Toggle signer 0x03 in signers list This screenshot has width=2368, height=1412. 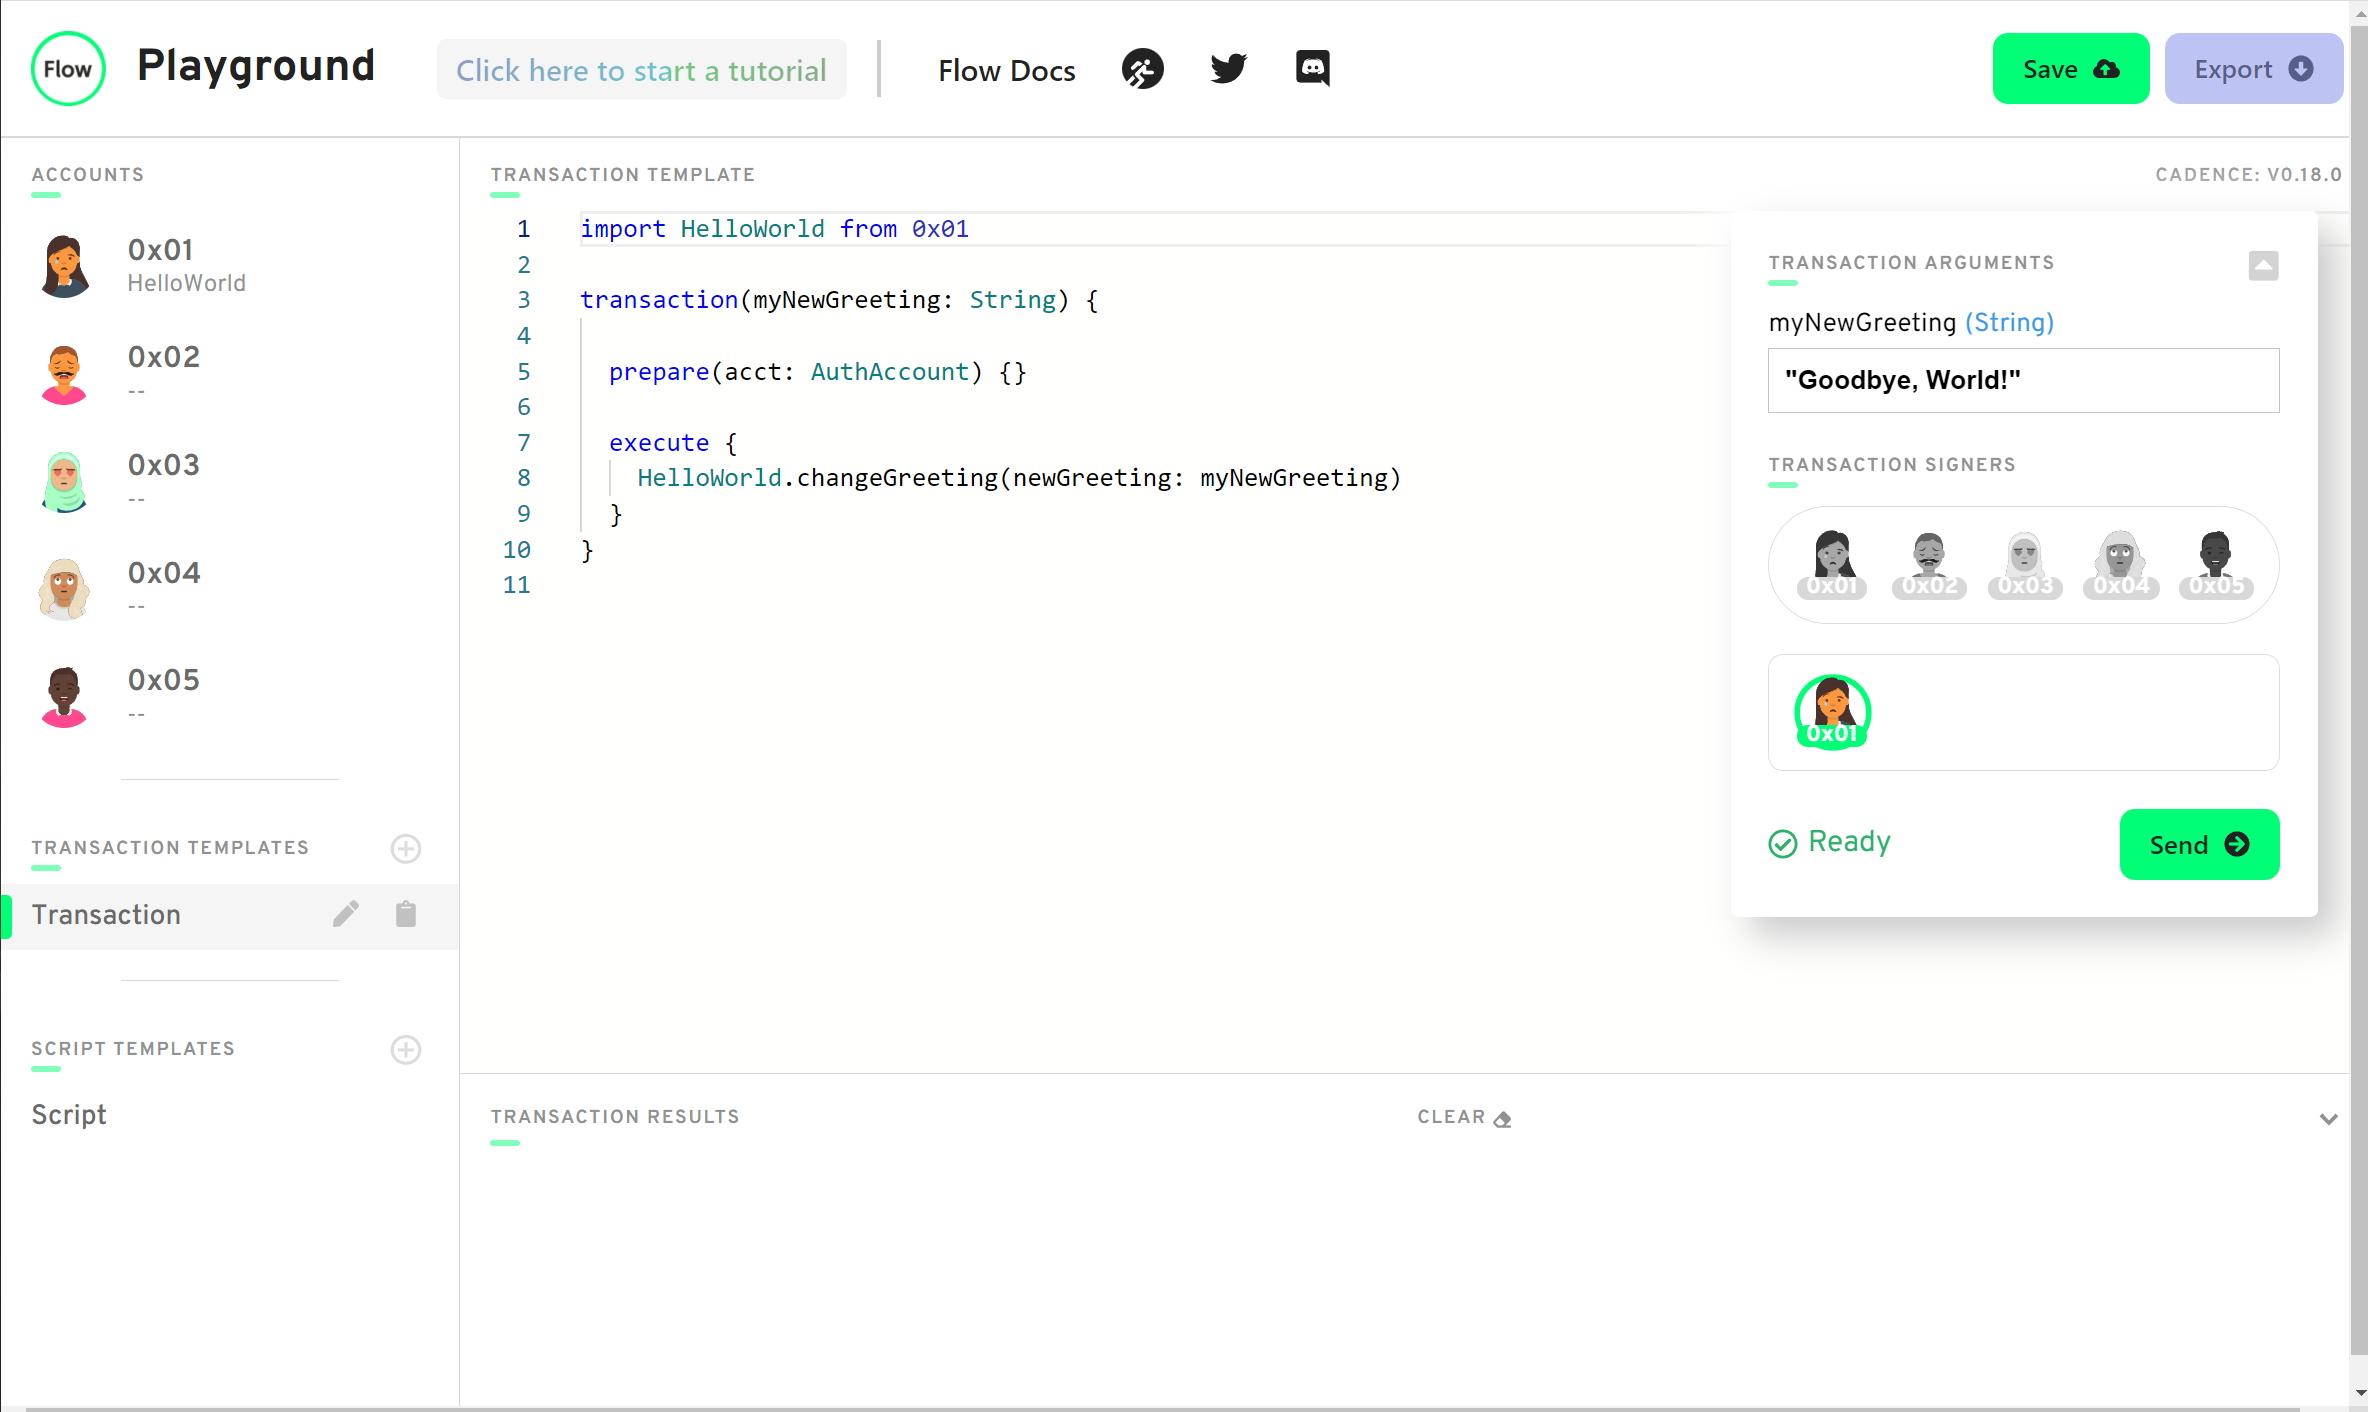2025,564
